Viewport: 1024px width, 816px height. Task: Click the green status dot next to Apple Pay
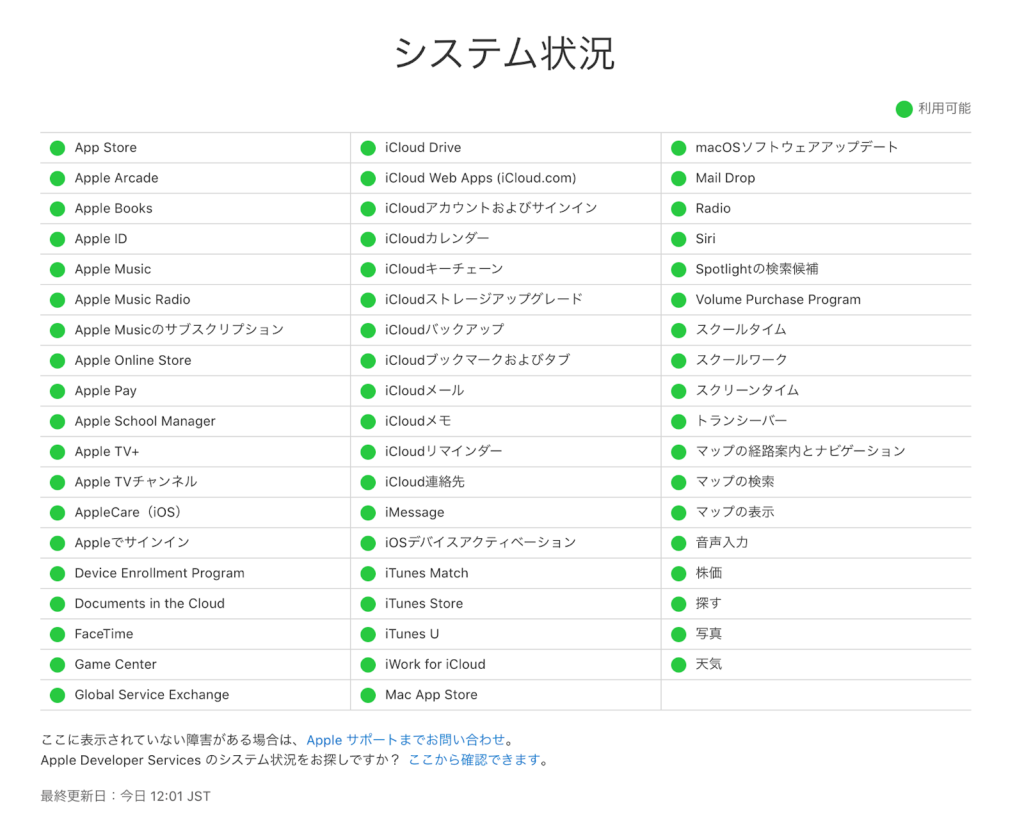coord(57,391)
